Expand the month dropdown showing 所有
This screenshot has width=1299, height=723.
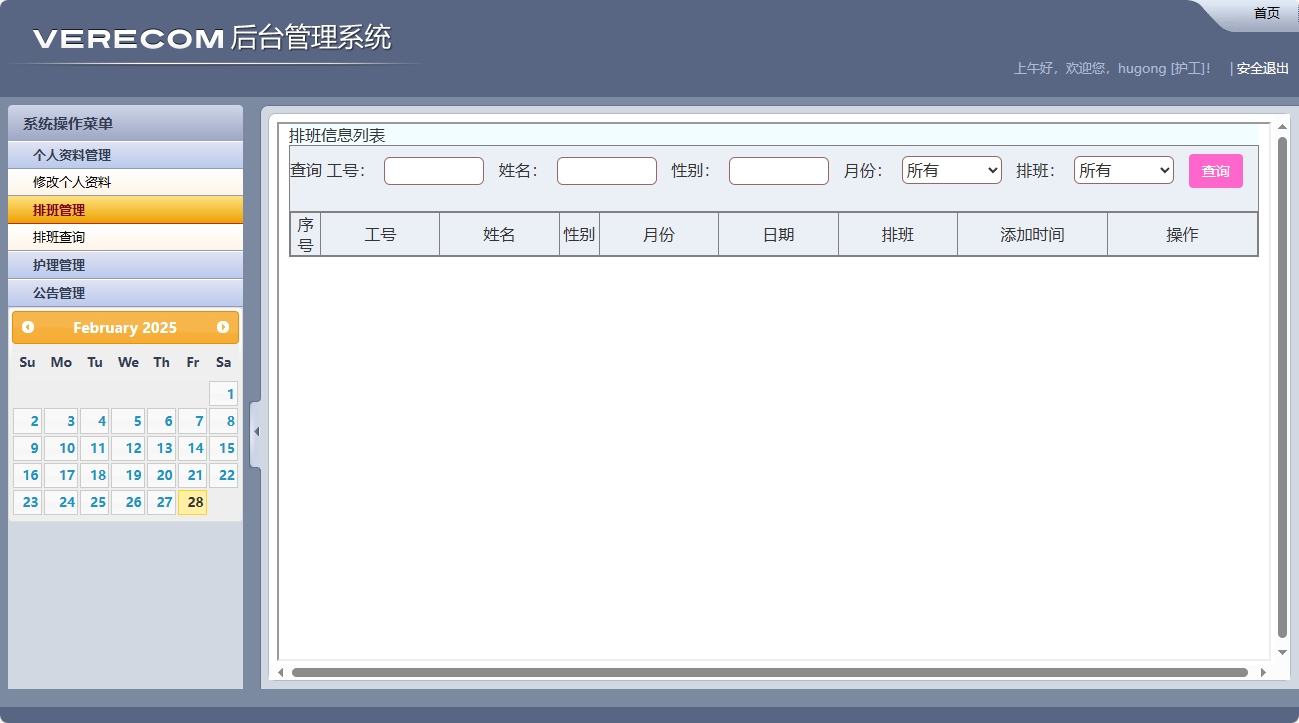(951, 169)
